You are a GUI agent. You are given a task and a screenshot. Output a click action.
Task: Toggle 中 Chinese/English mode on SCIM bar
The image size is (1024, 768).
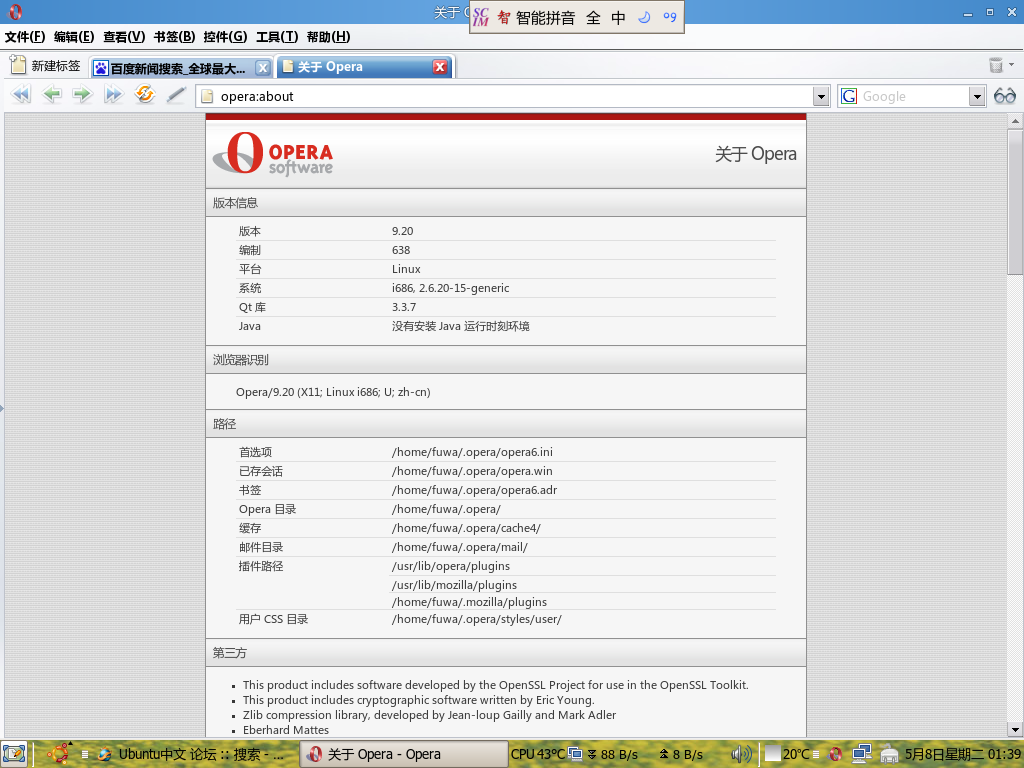pyautogui.click(x=618, y=18)
